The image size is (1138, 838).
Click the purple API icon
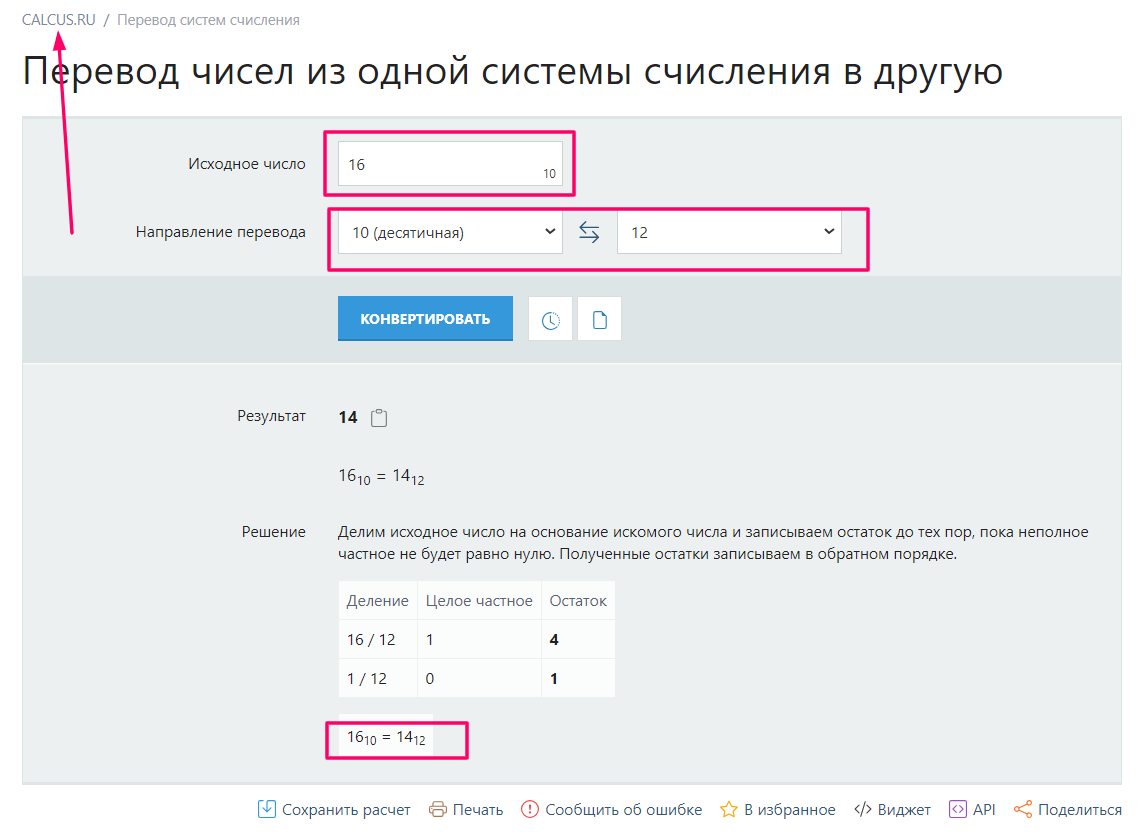coord(958,809)
